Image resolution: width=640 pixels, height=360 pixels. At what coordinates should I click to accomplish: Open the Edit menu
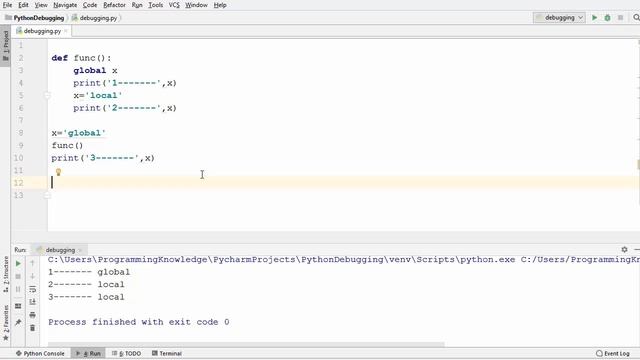[23, 5]
